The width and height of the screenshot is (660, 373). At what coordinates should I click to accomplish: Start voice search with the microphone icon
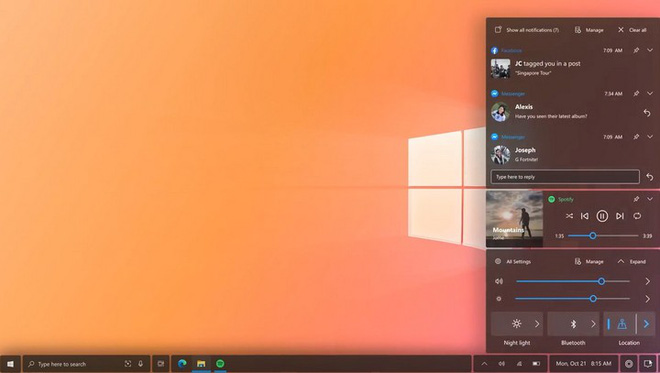pyautogui.click(x=141, y=364)
